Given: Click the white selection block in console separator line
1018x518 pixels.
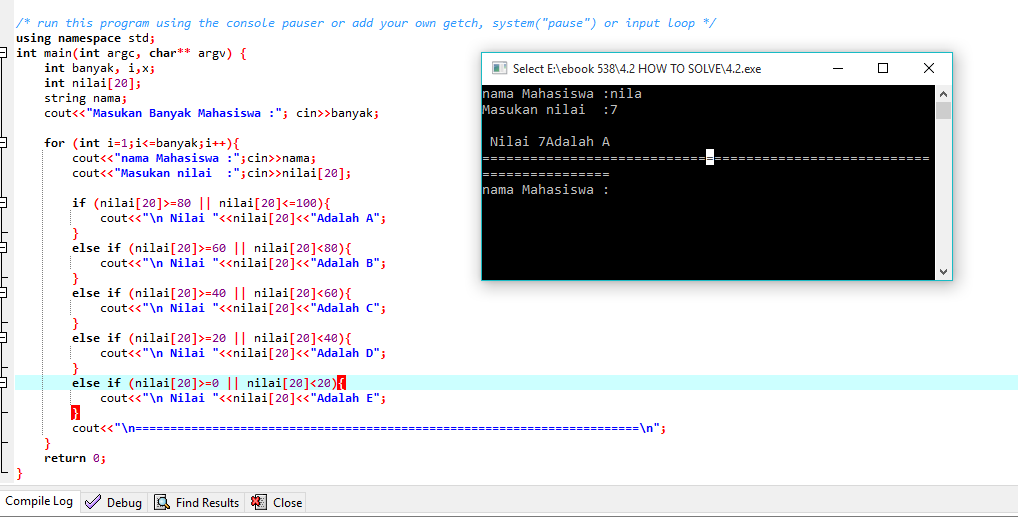Looking at the screenshot, I should [x=710, y=157].
